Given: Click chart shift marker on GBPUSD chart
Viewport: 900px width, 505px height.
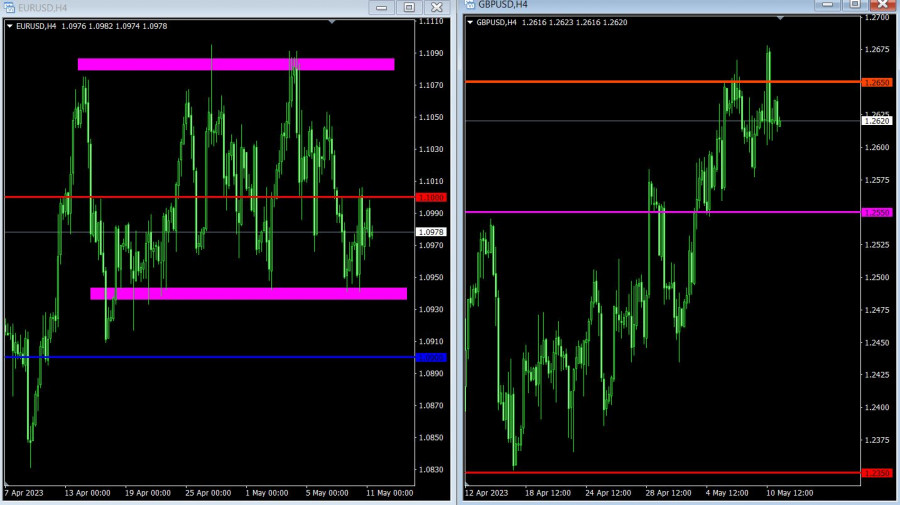Looking at the screenshot, I should pyautogui.click(x=780, y=19).
